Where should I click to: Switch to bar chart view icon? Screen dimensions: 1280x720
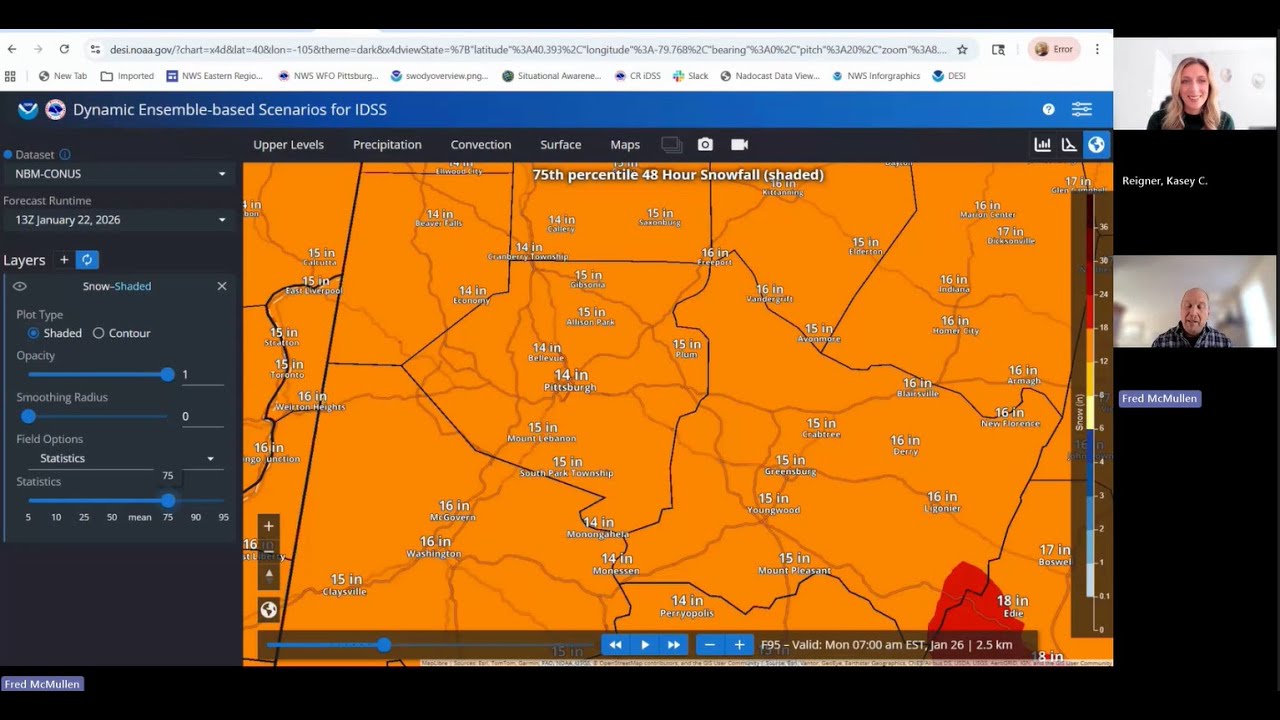[1043, 145]
